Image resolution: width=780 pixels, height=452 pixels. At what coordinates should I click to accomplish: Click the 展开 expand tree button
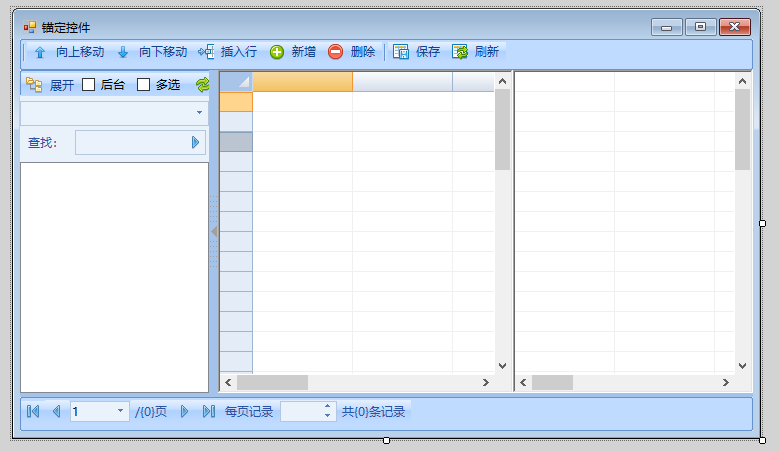click(50, 85)
